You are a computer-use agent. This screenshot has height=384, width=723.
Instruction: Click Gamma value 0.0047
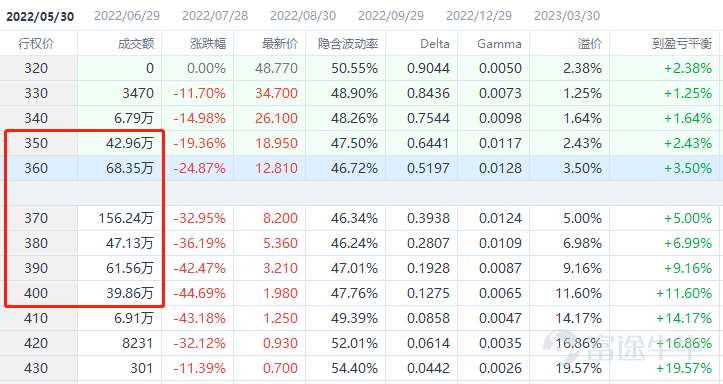point(500,318)
